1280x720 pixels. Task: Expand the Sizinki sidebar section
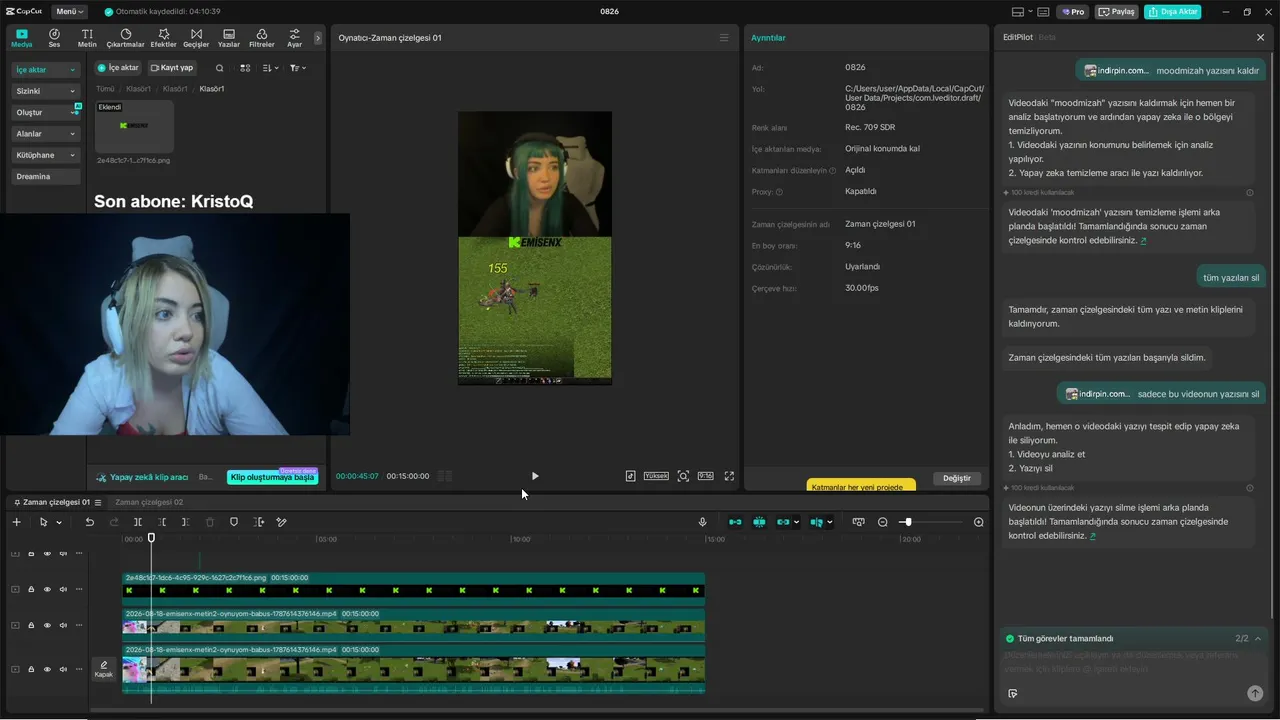(x=46, y=91)
